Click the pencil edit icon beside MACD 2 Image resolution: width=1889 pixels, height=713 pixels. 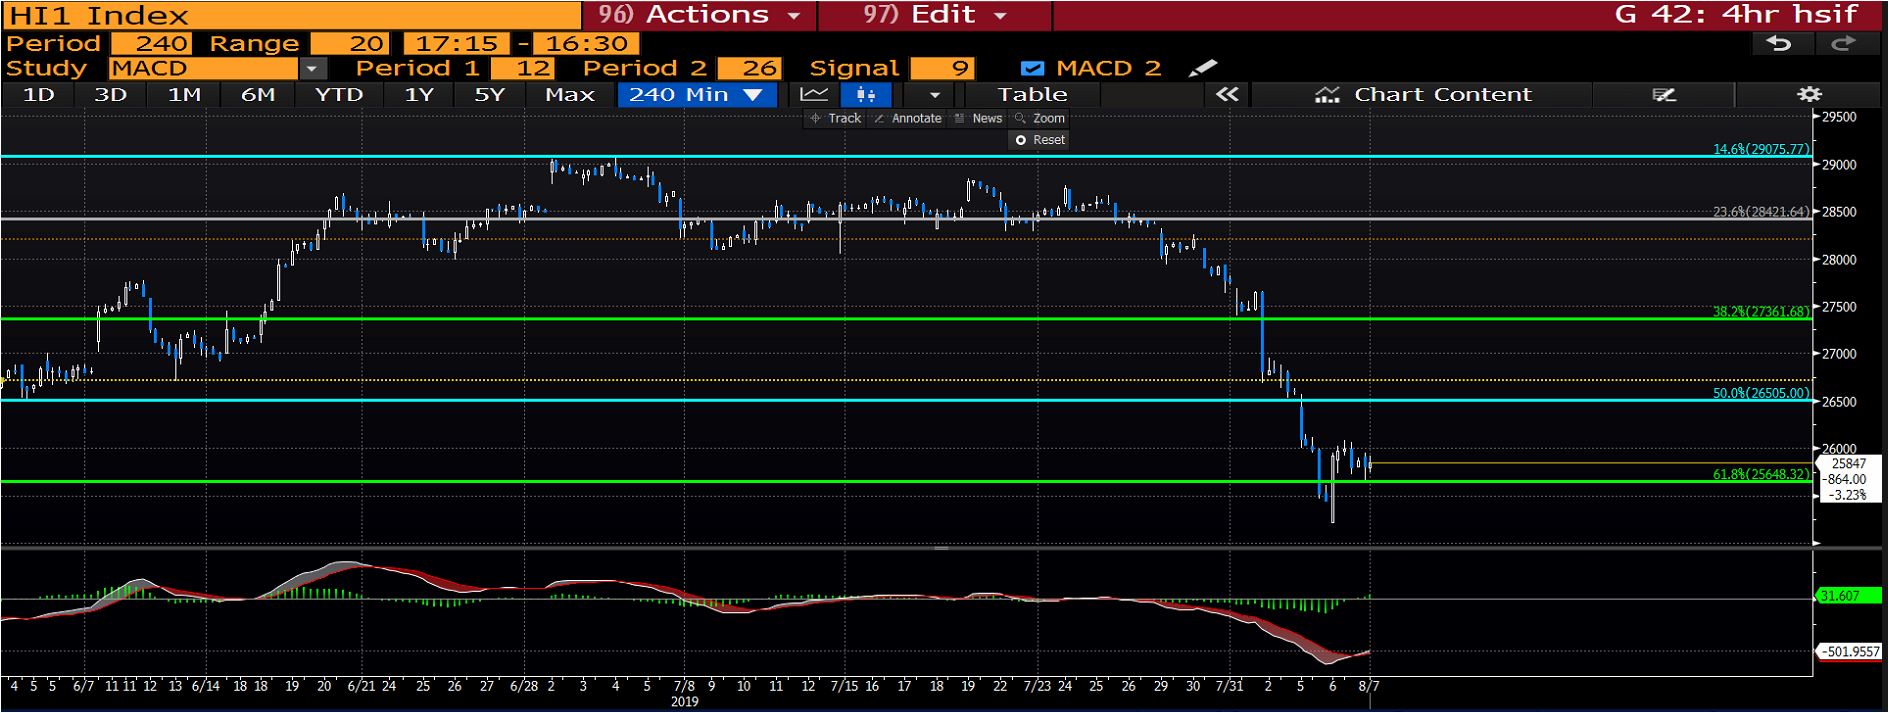pyautogui.click(x=1202, y=68)
